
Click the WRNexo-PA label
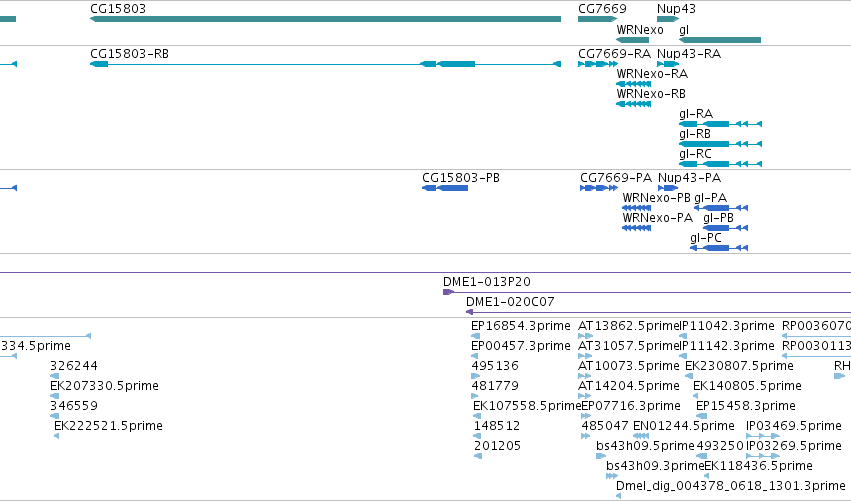657,218
